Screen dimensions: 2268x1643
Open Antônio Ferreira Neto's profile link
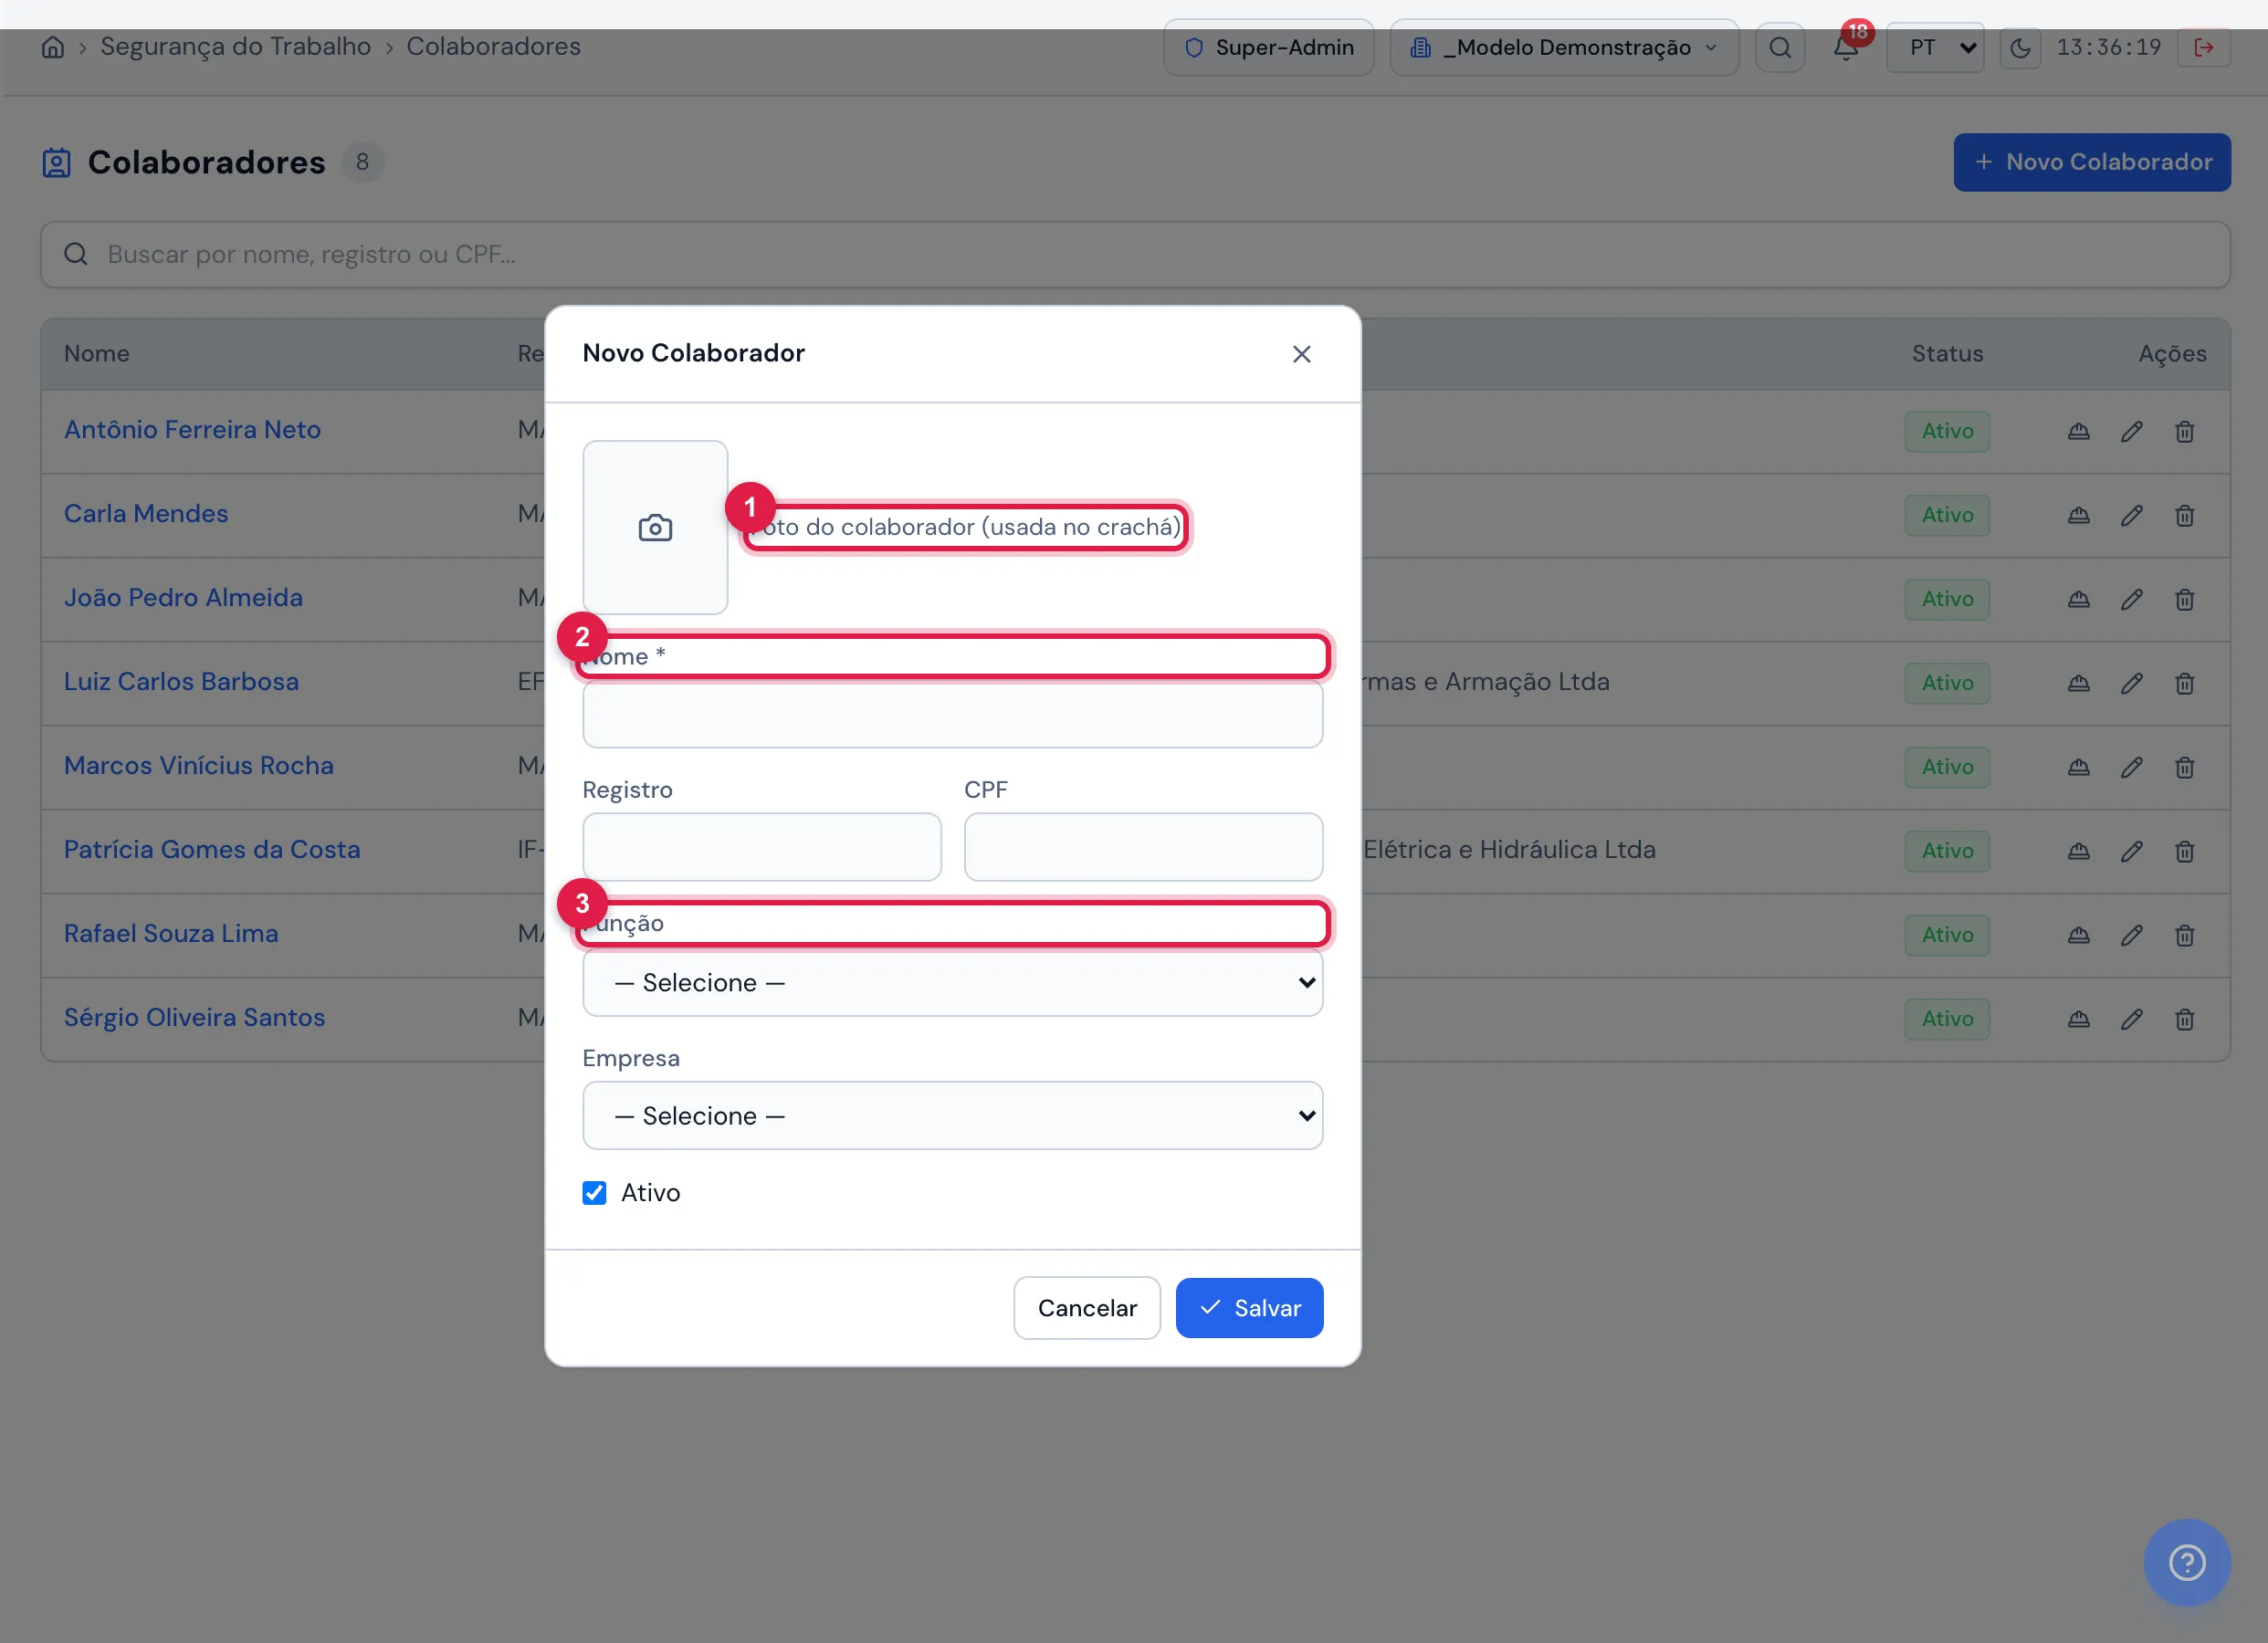point(192,430)
